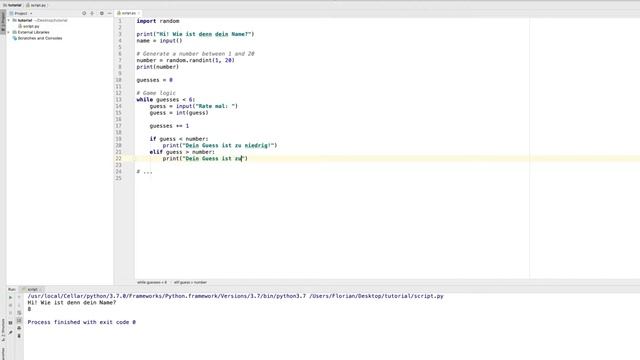The image size is (640, 360).
Task: Select External Libraries in project tree
Action: pos(33,32)
